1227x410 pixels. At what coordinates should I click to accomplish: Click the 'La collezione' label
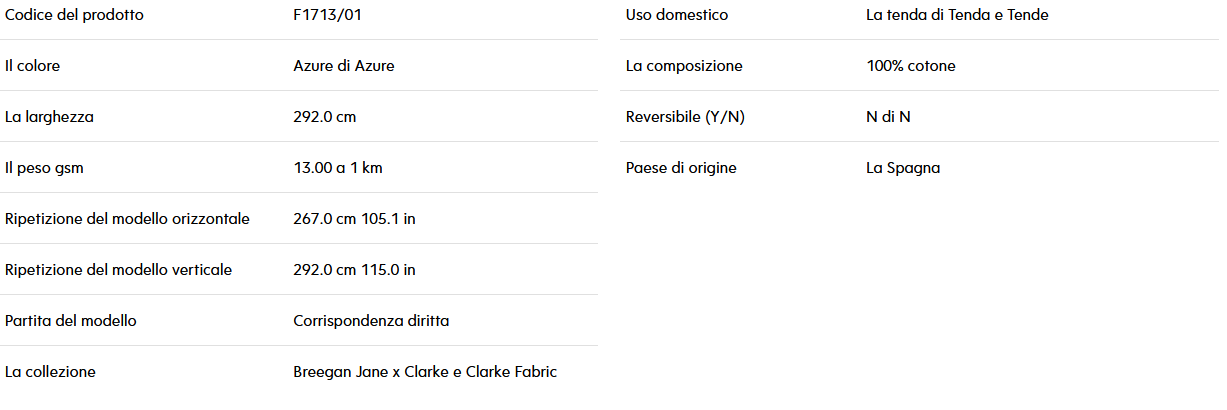click(50, 372)
